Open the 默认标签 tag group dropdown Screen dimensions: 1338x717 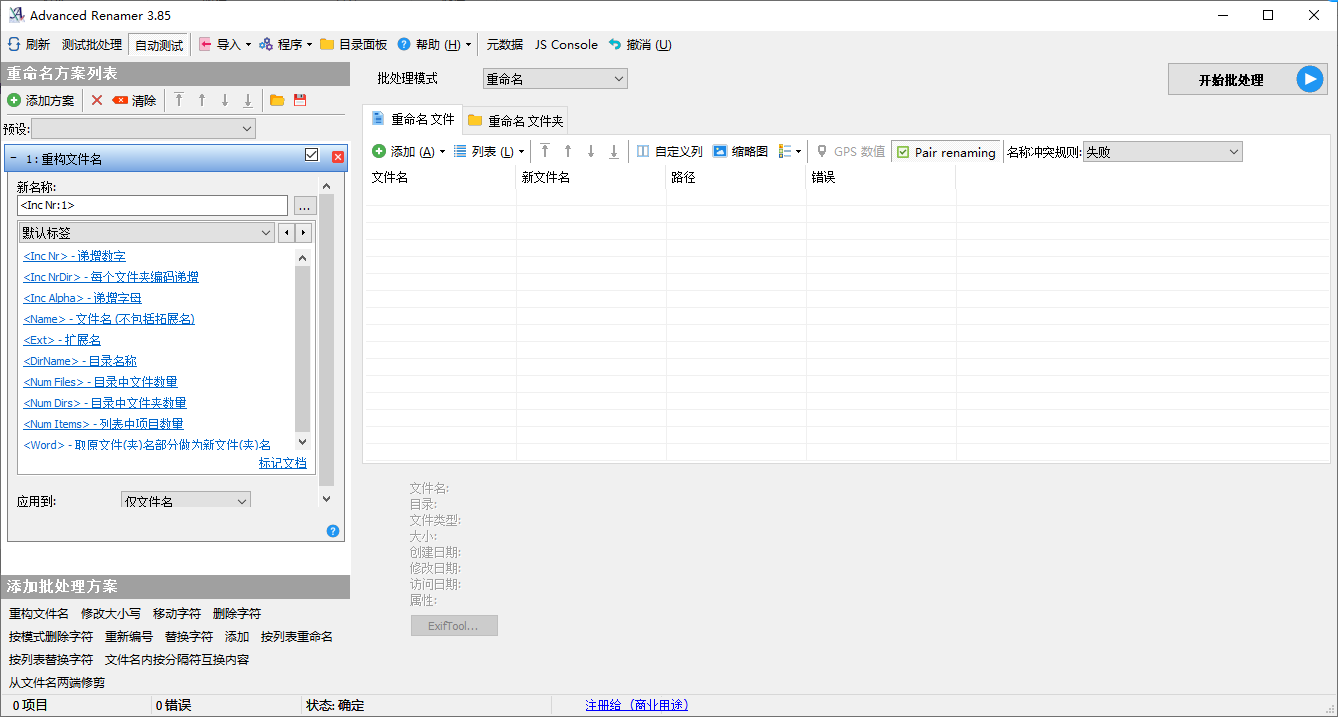click(146, 232)
